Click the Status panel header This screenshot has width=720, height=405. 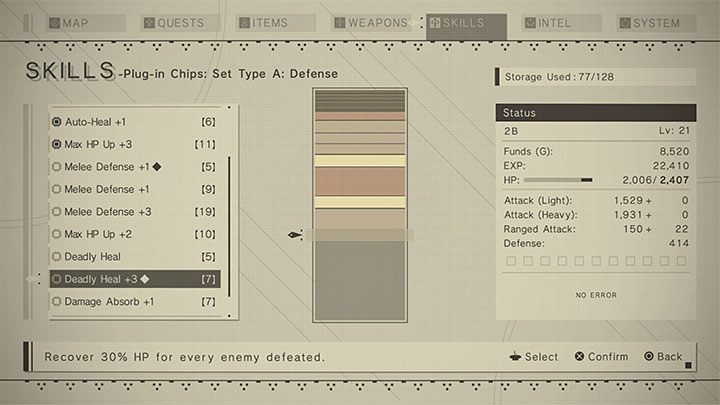[x=596, y=112]
